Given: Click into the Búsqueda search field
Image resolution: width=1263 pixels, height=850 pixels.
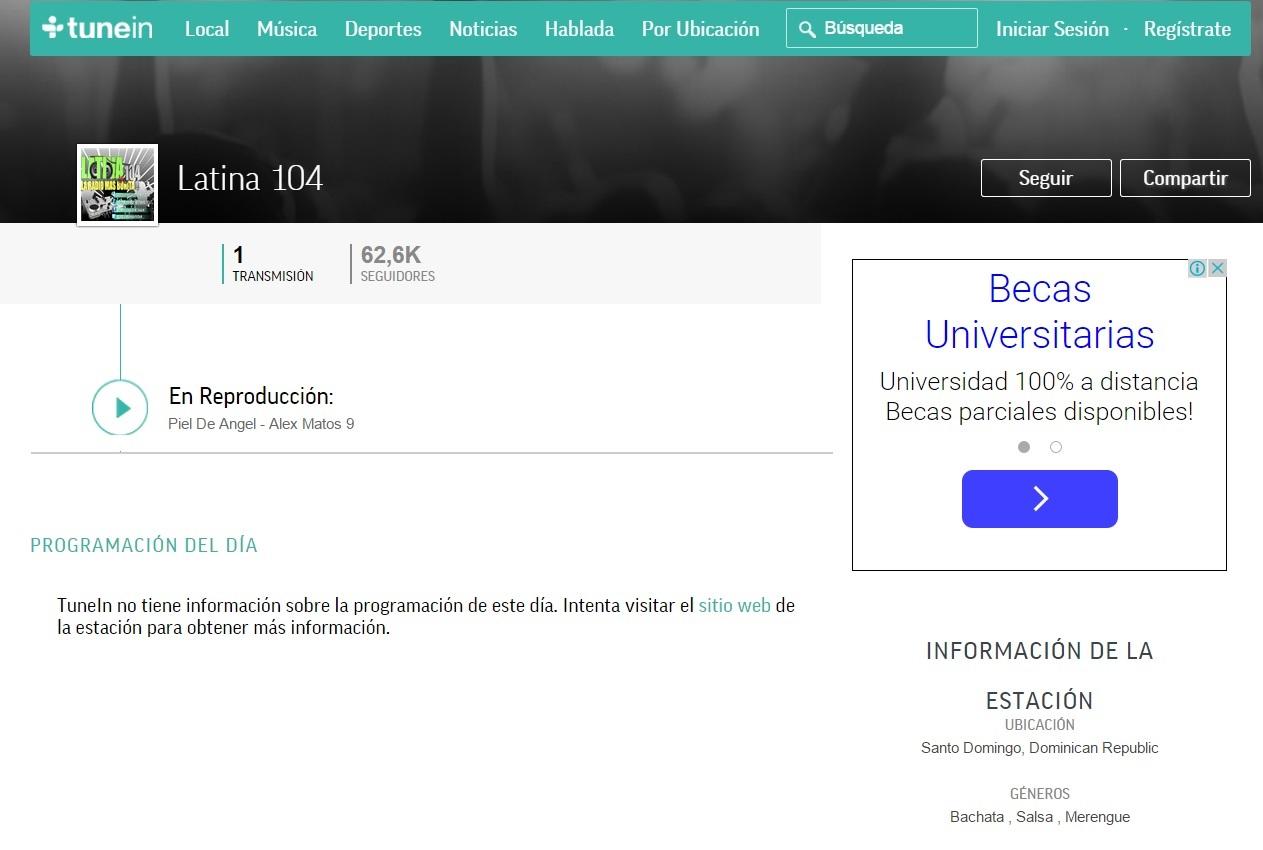Looking at the screenshot, I should [892, 29].
